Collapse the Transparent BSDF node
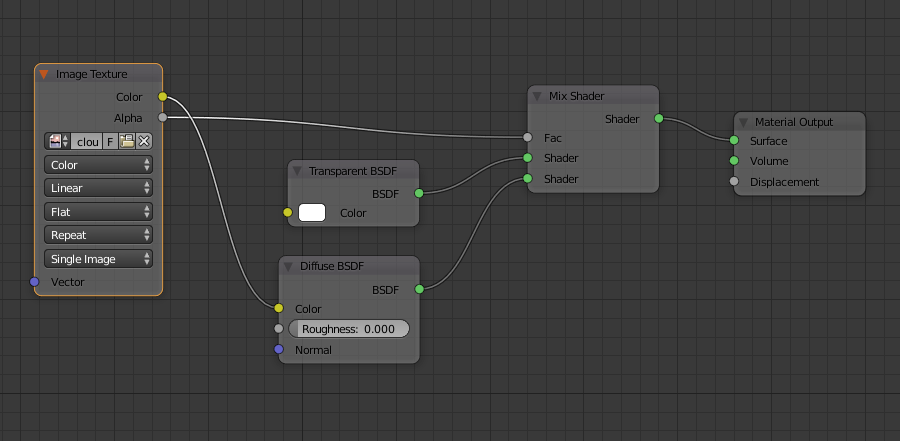The width and height of the screenshot is (900, 441). coord(297,171)
